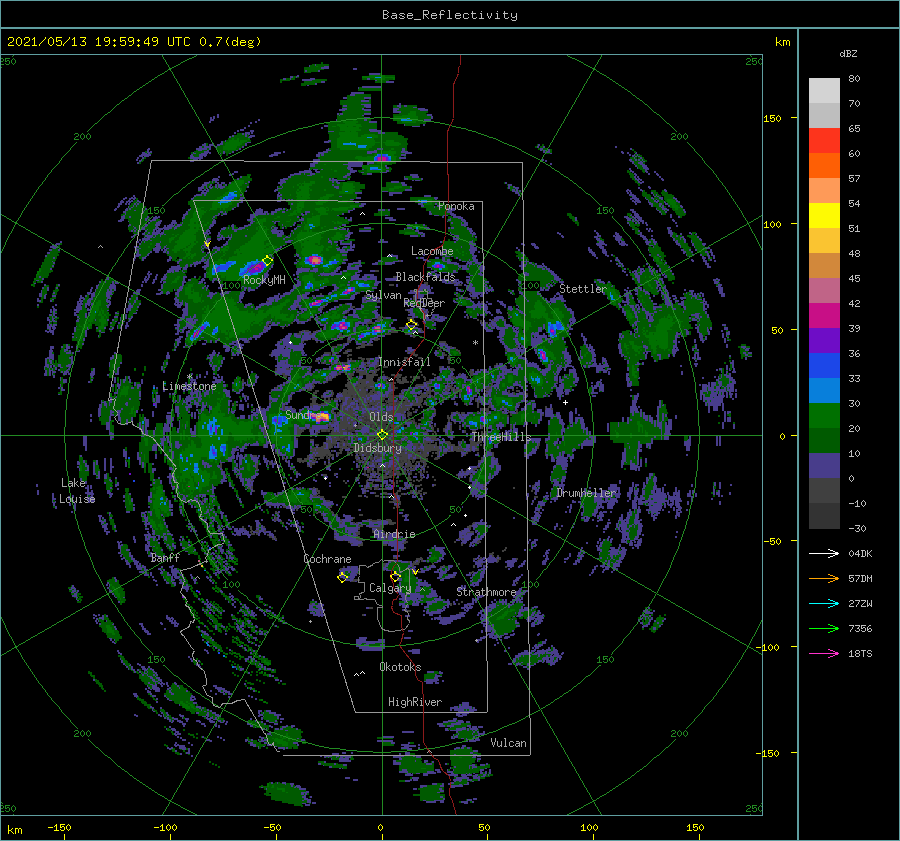Select the RedDeer label on map
The width and height of the screenshot is (900, 841).
coord(424,303)
